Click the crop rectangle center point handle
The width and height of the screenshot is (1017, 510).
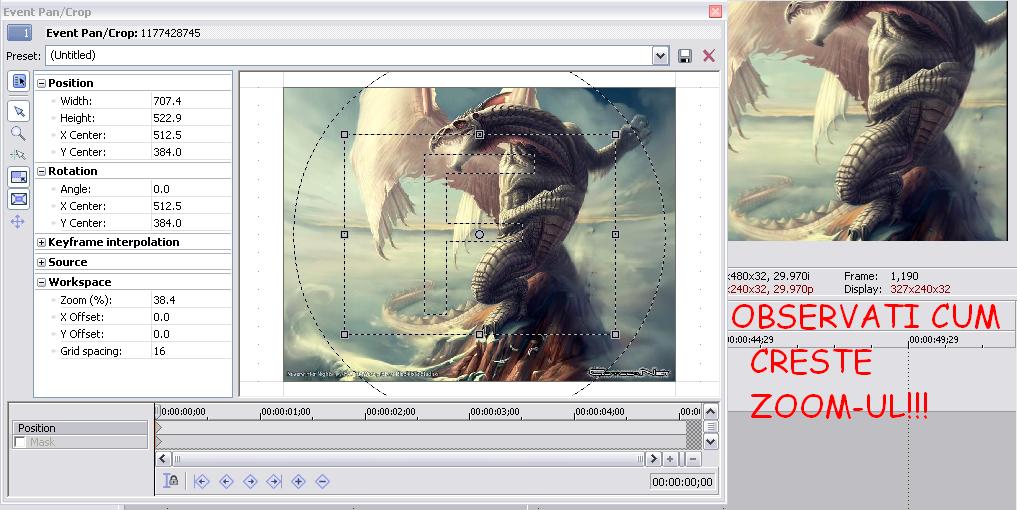click(479, 234)
